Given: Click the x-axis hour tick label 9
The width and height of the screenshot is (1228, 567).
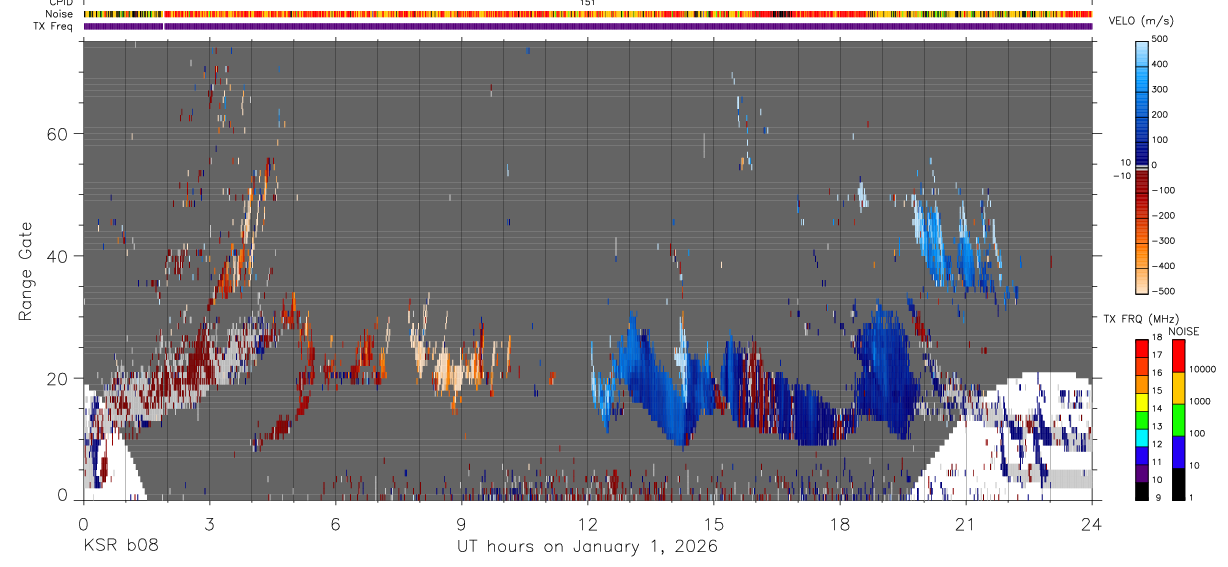Looking at the screenshot, I should [x=461, y=523].
